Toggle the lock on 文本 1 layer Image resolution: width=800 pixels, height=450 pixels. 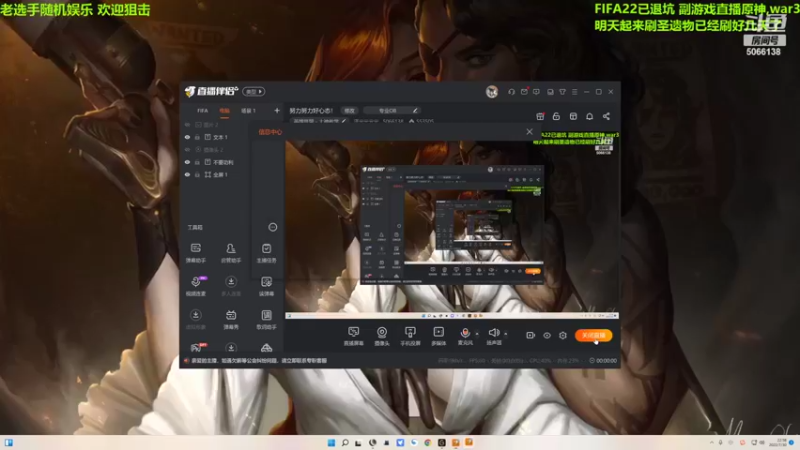(197, 137)
